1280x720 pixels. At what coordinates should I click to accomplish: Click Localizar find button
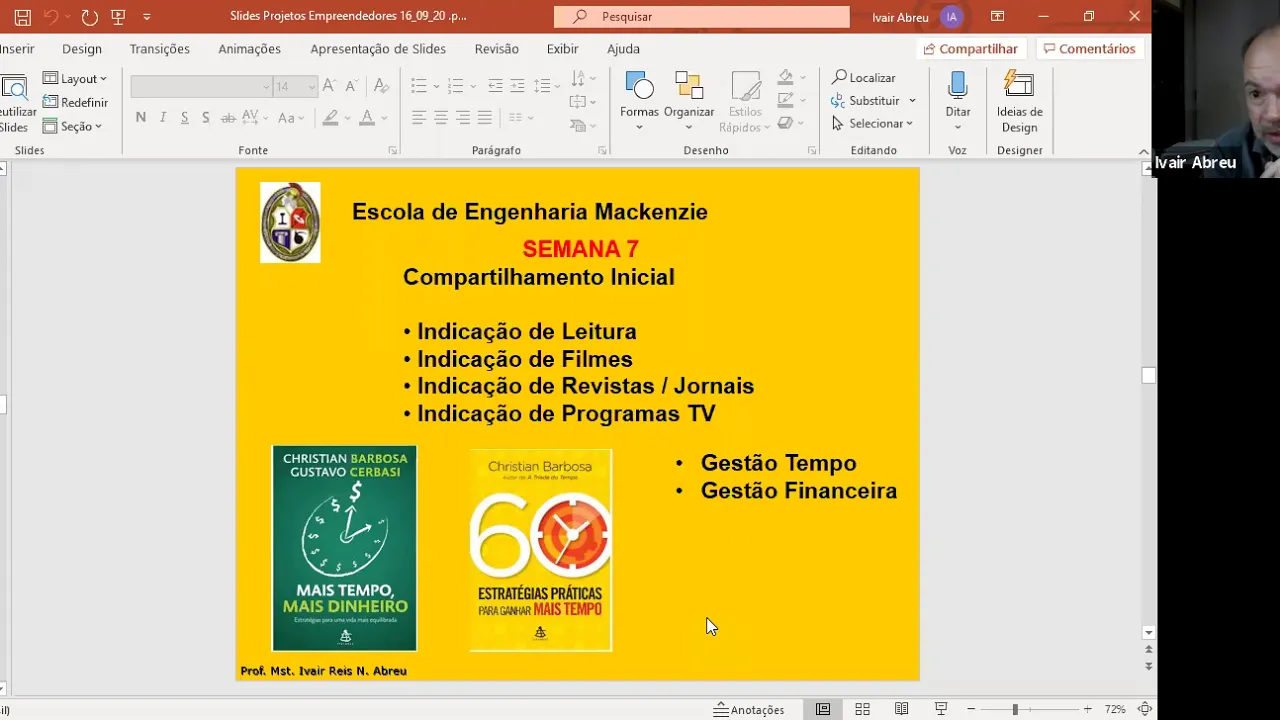pos(864,77)
